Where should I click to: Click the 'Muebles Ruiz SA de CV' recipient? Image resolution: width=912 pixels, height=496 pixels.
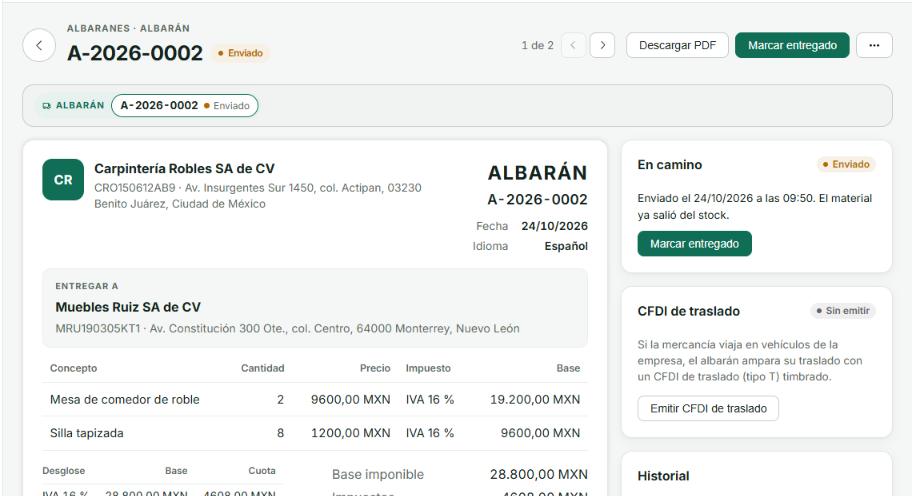pyautogui.click(x=128, y=307)
